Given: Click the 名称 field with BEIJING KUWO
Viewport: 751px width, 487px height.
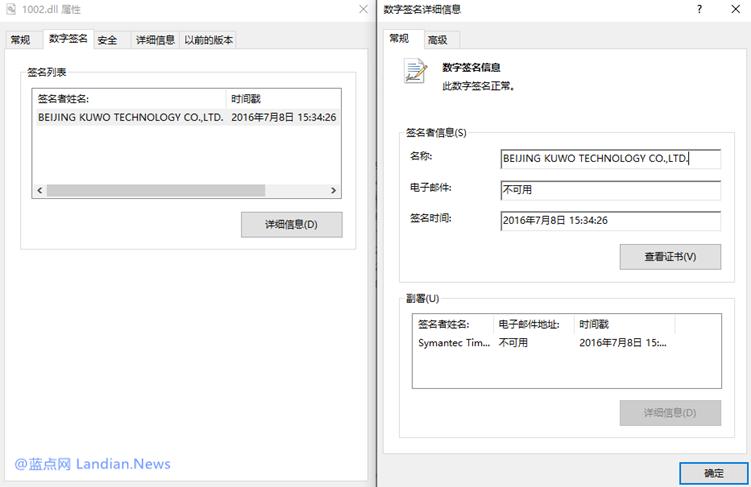Looking at the screenshot, I should pyautogui.click(x=611, y=159).
